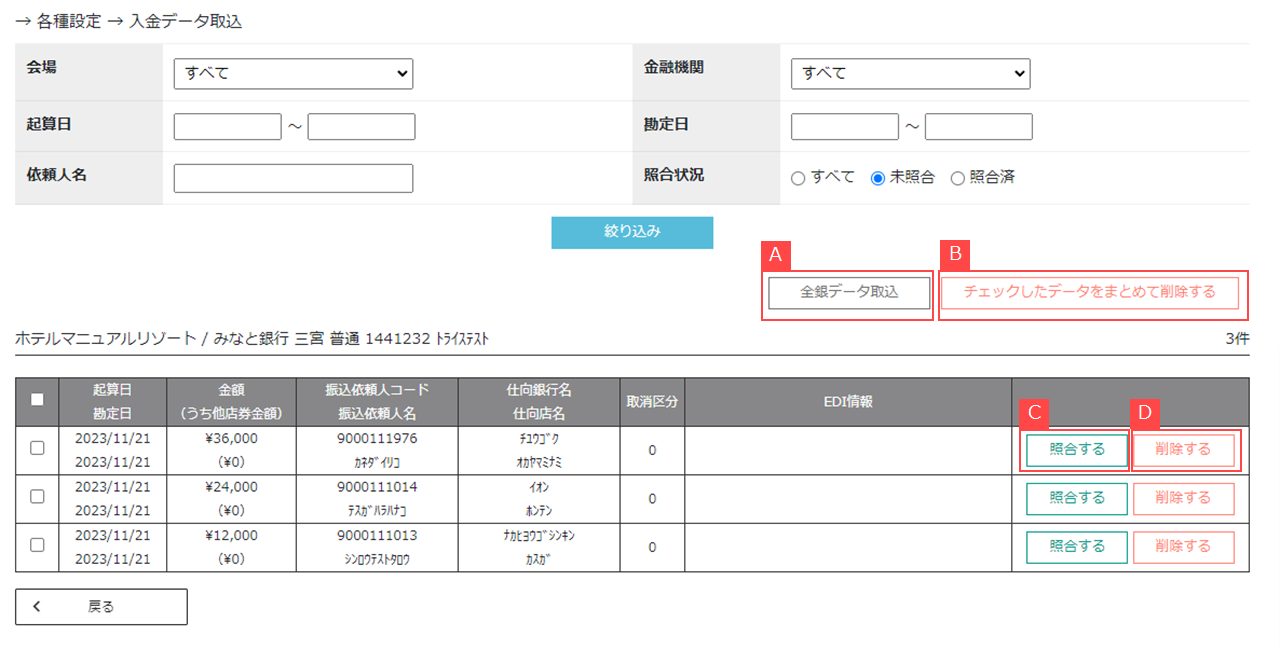Select すべて in the 金融機関 combo box
This screenshot has height=650, width=1280.
pos(910,73)
